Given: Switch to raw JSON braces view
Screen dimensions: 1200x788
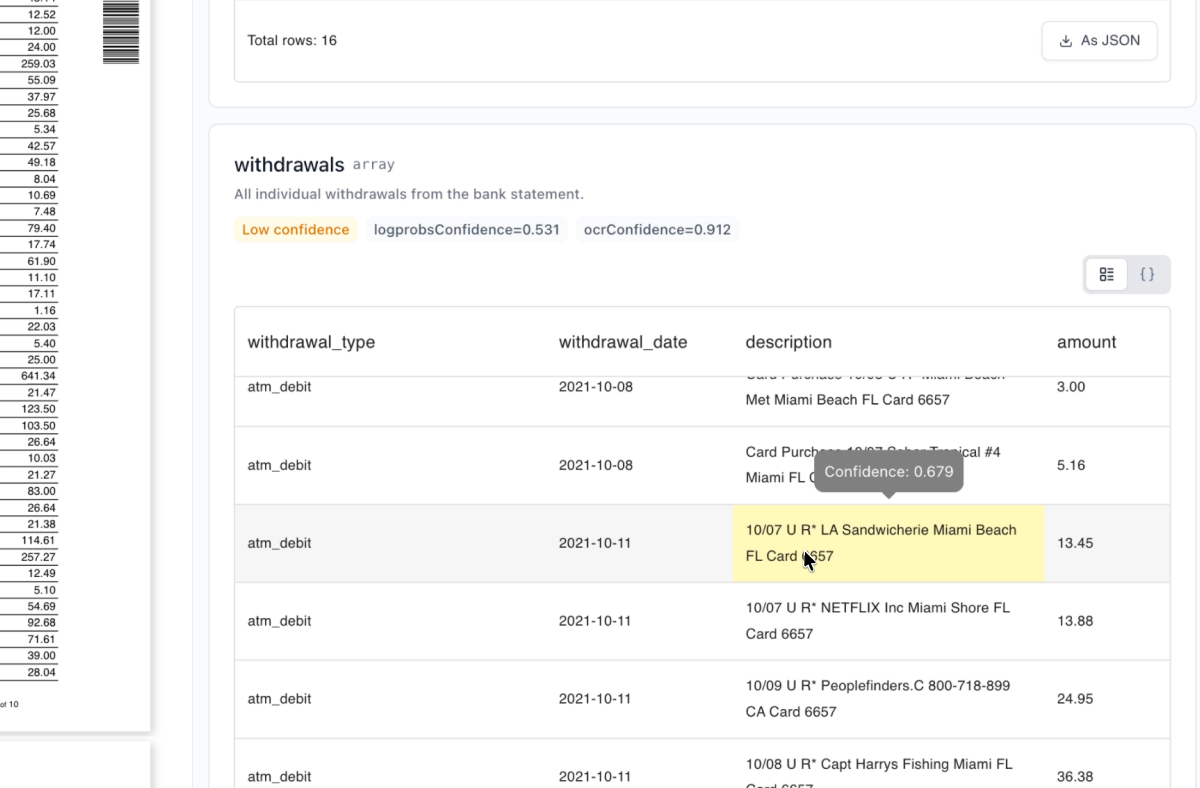Looking at the screenshot, I should point(1147,274).
